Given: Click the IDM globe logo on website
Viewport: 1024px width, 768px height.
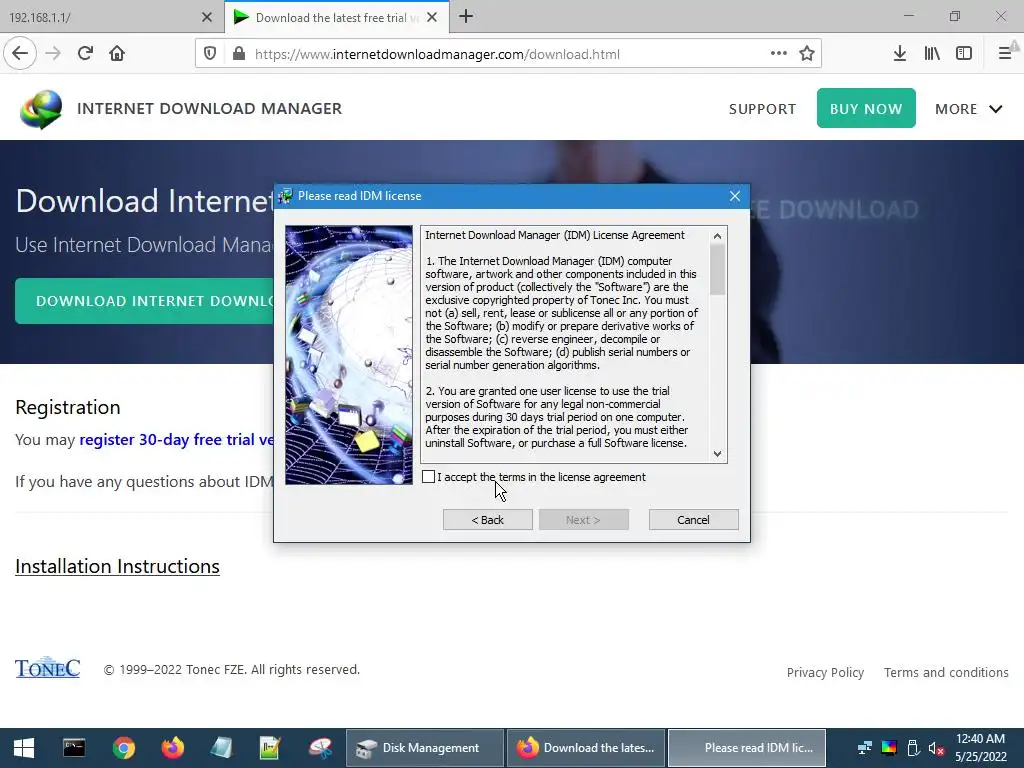Looking at the screenshot, I should coord(41,109).
